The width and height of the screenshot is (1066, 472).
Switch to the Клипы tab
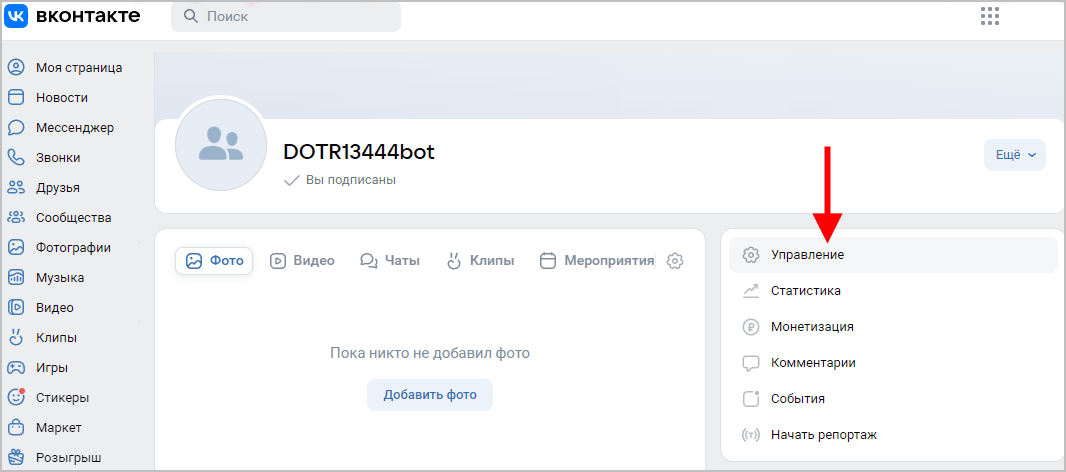pyautogui.click(x=480, y=260)
